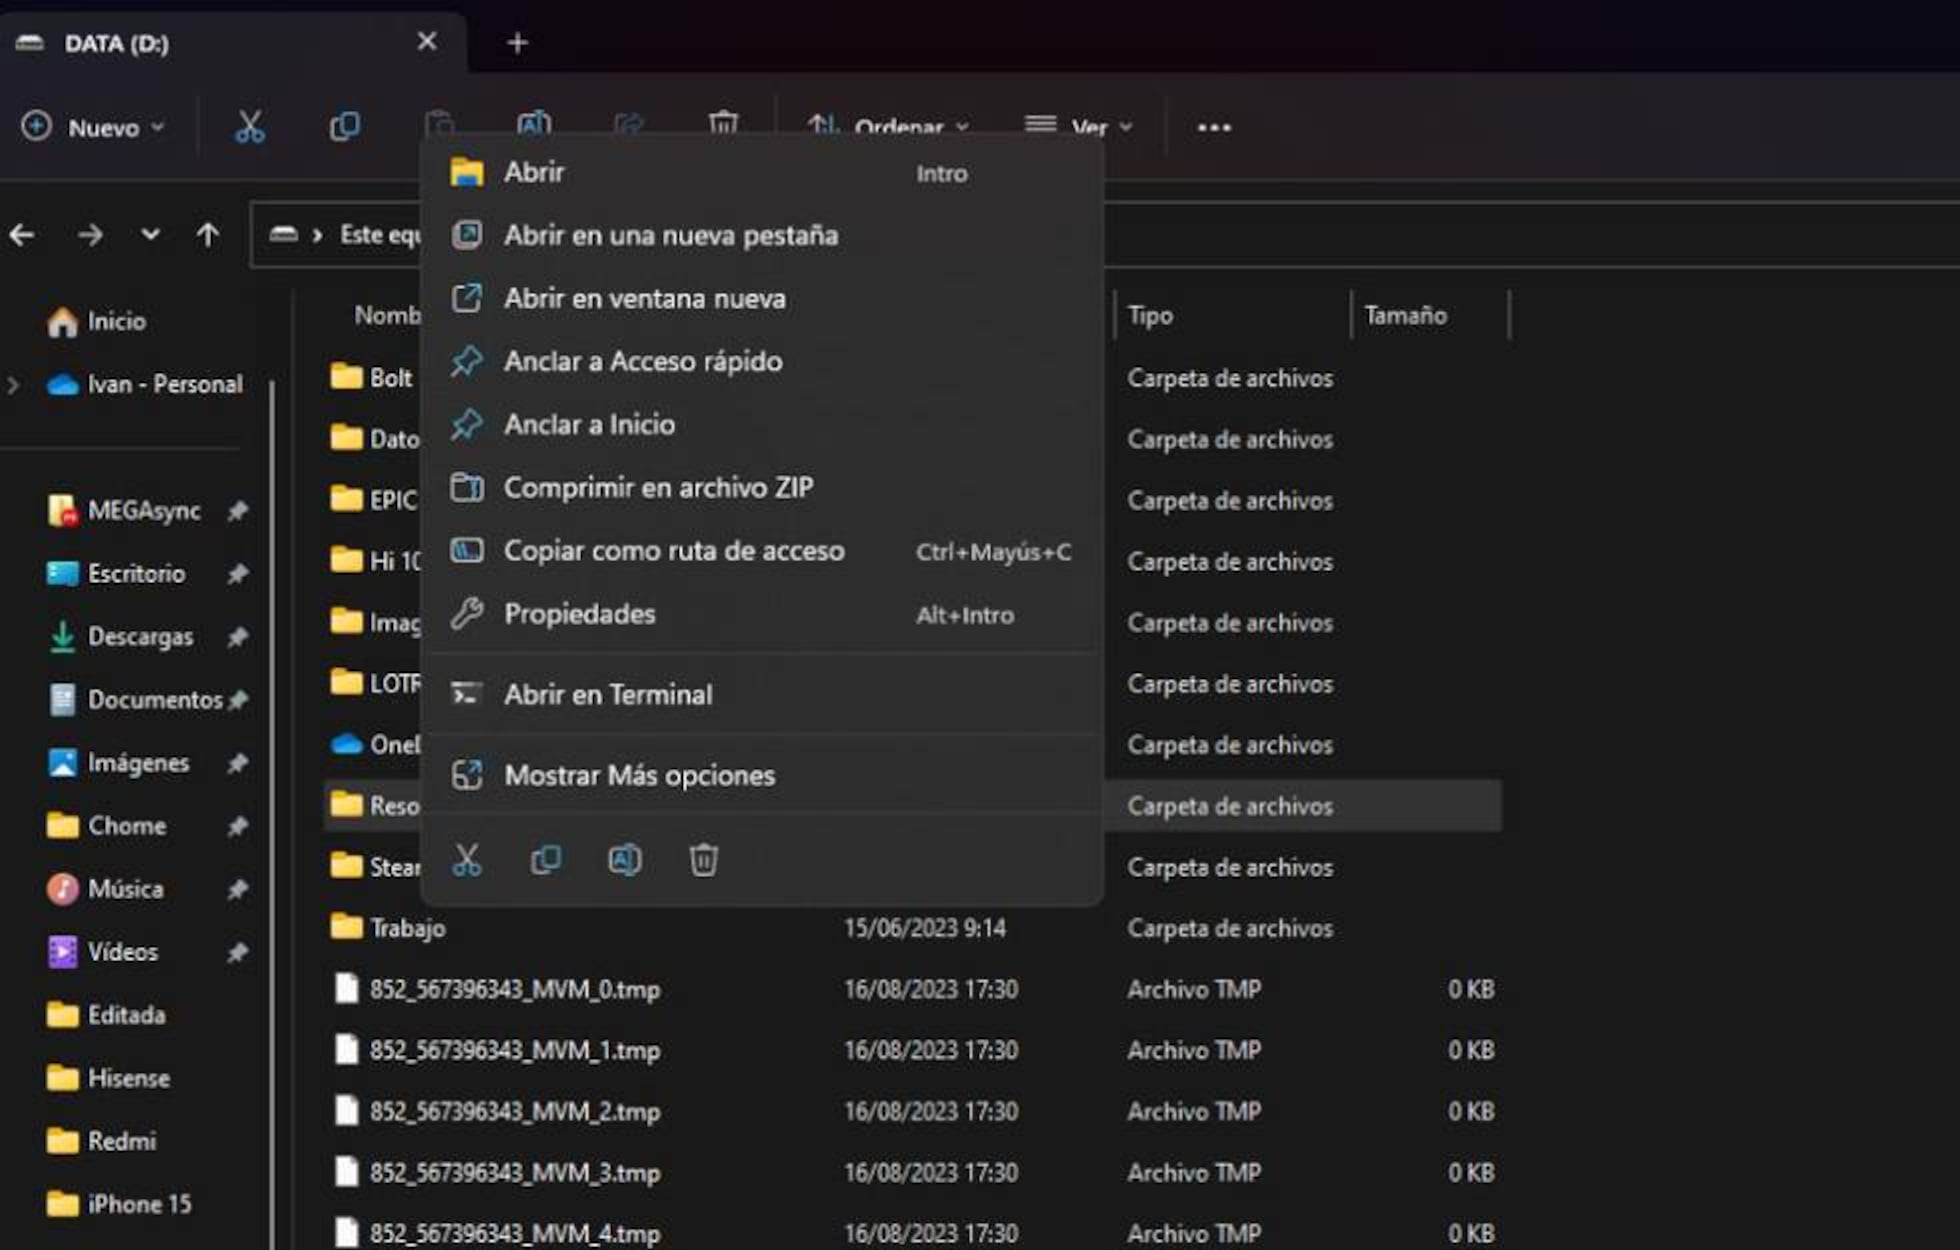The width and height of the screenshot is (1960, 1250).
Task: Choose Comprimir en archivo ZIP
Action: point(658,488)
